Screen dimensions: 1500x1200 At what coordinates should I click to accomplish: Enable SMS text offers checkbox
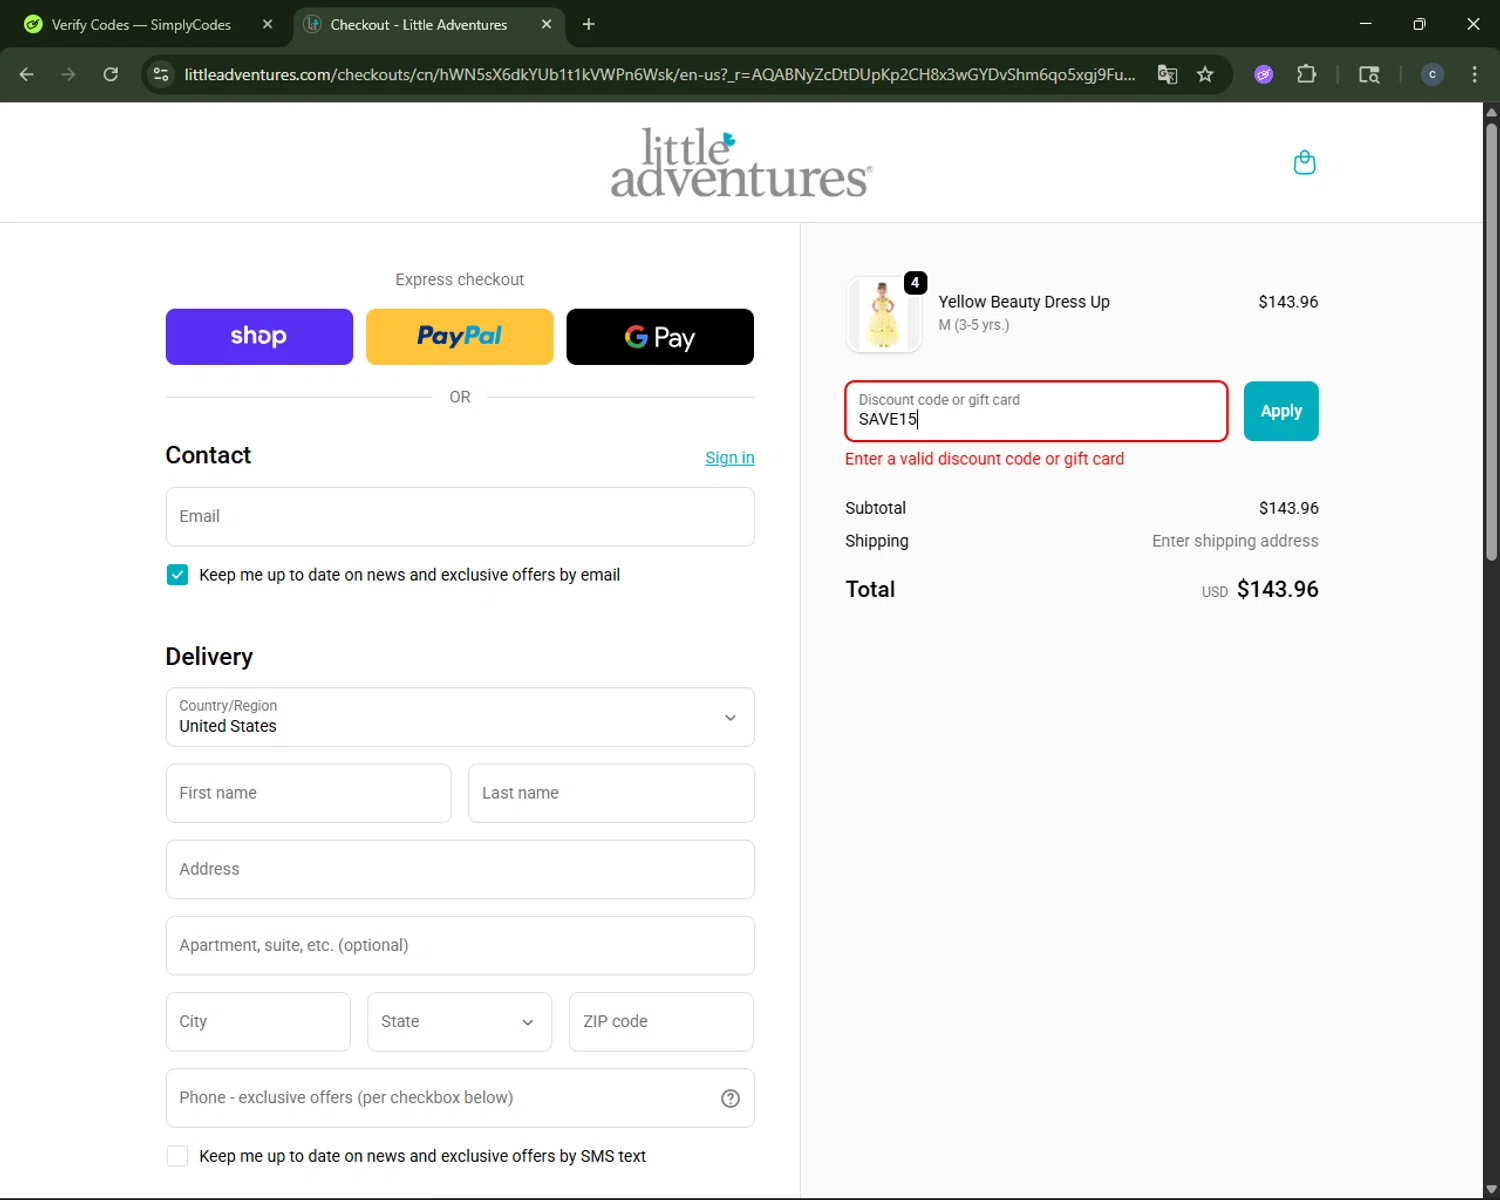[177, 1156]
